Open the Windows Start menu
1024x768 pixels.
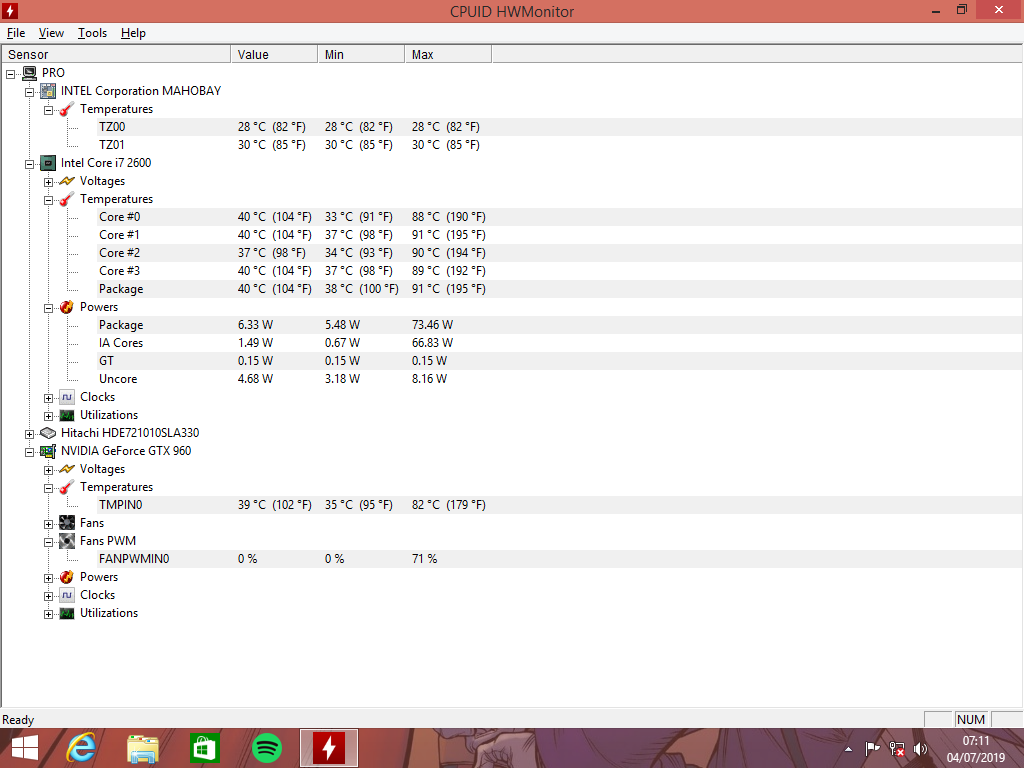pos(25,748)
